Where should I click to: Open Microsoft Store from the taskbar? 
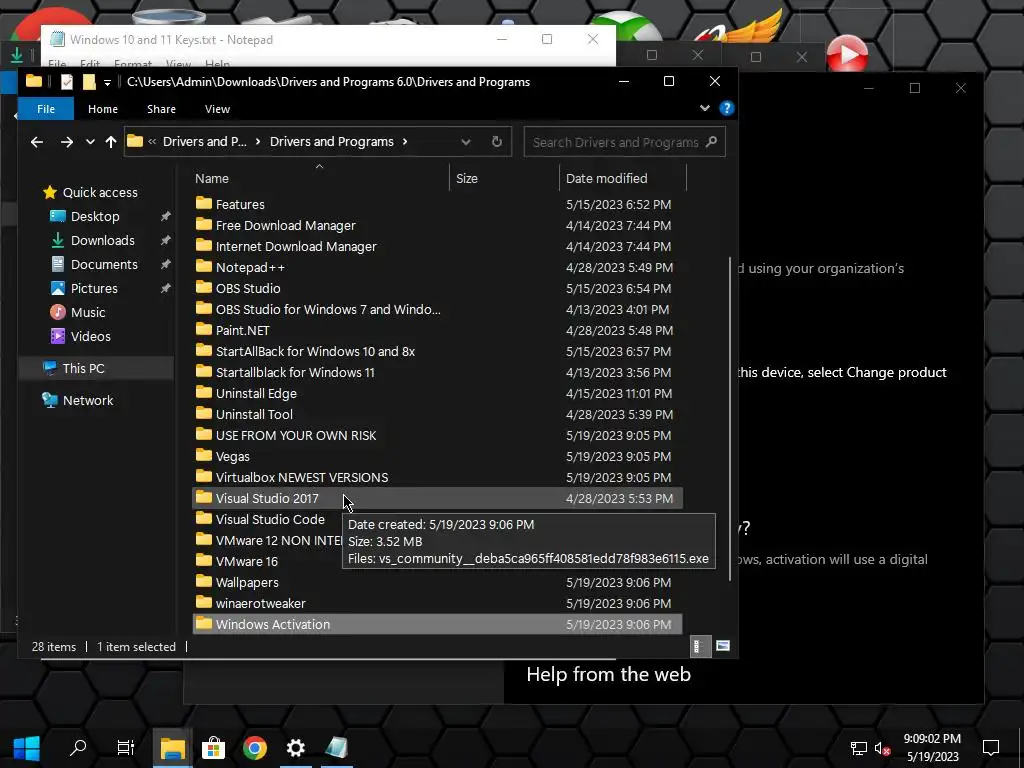pyautogui.click(x=214, y=747)
